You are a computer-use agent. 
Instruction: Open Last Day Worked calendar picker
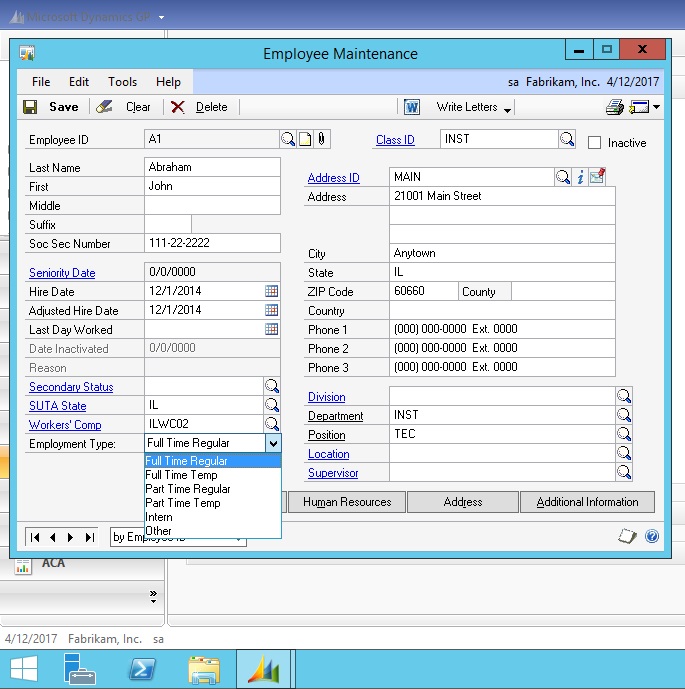tap(272, 329)
